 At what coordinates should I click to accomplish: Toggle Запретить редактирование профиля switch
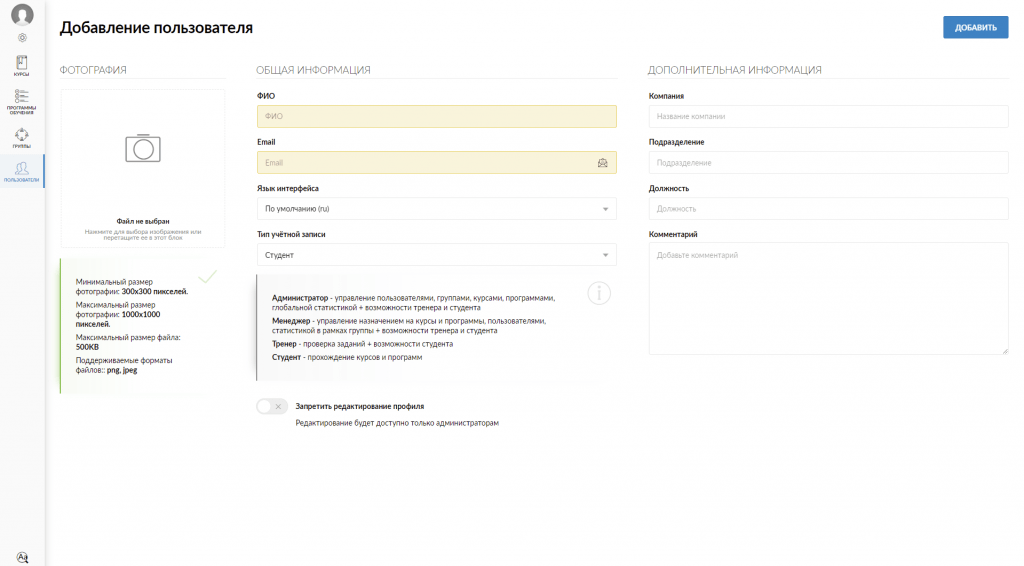pos(272,406)
